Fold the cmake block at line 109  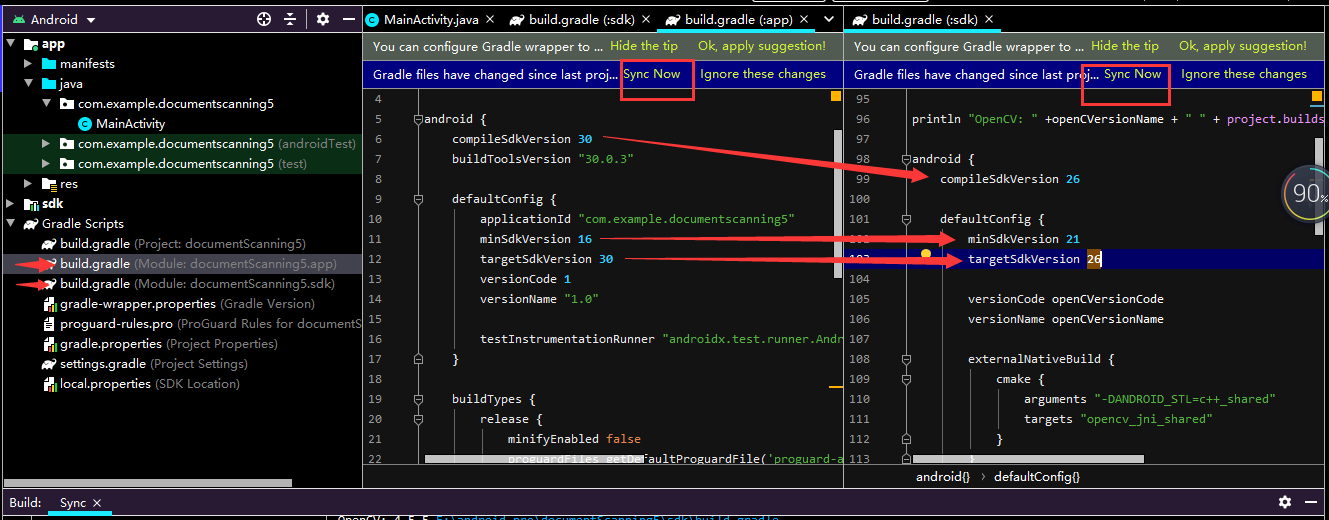point(906,379)
